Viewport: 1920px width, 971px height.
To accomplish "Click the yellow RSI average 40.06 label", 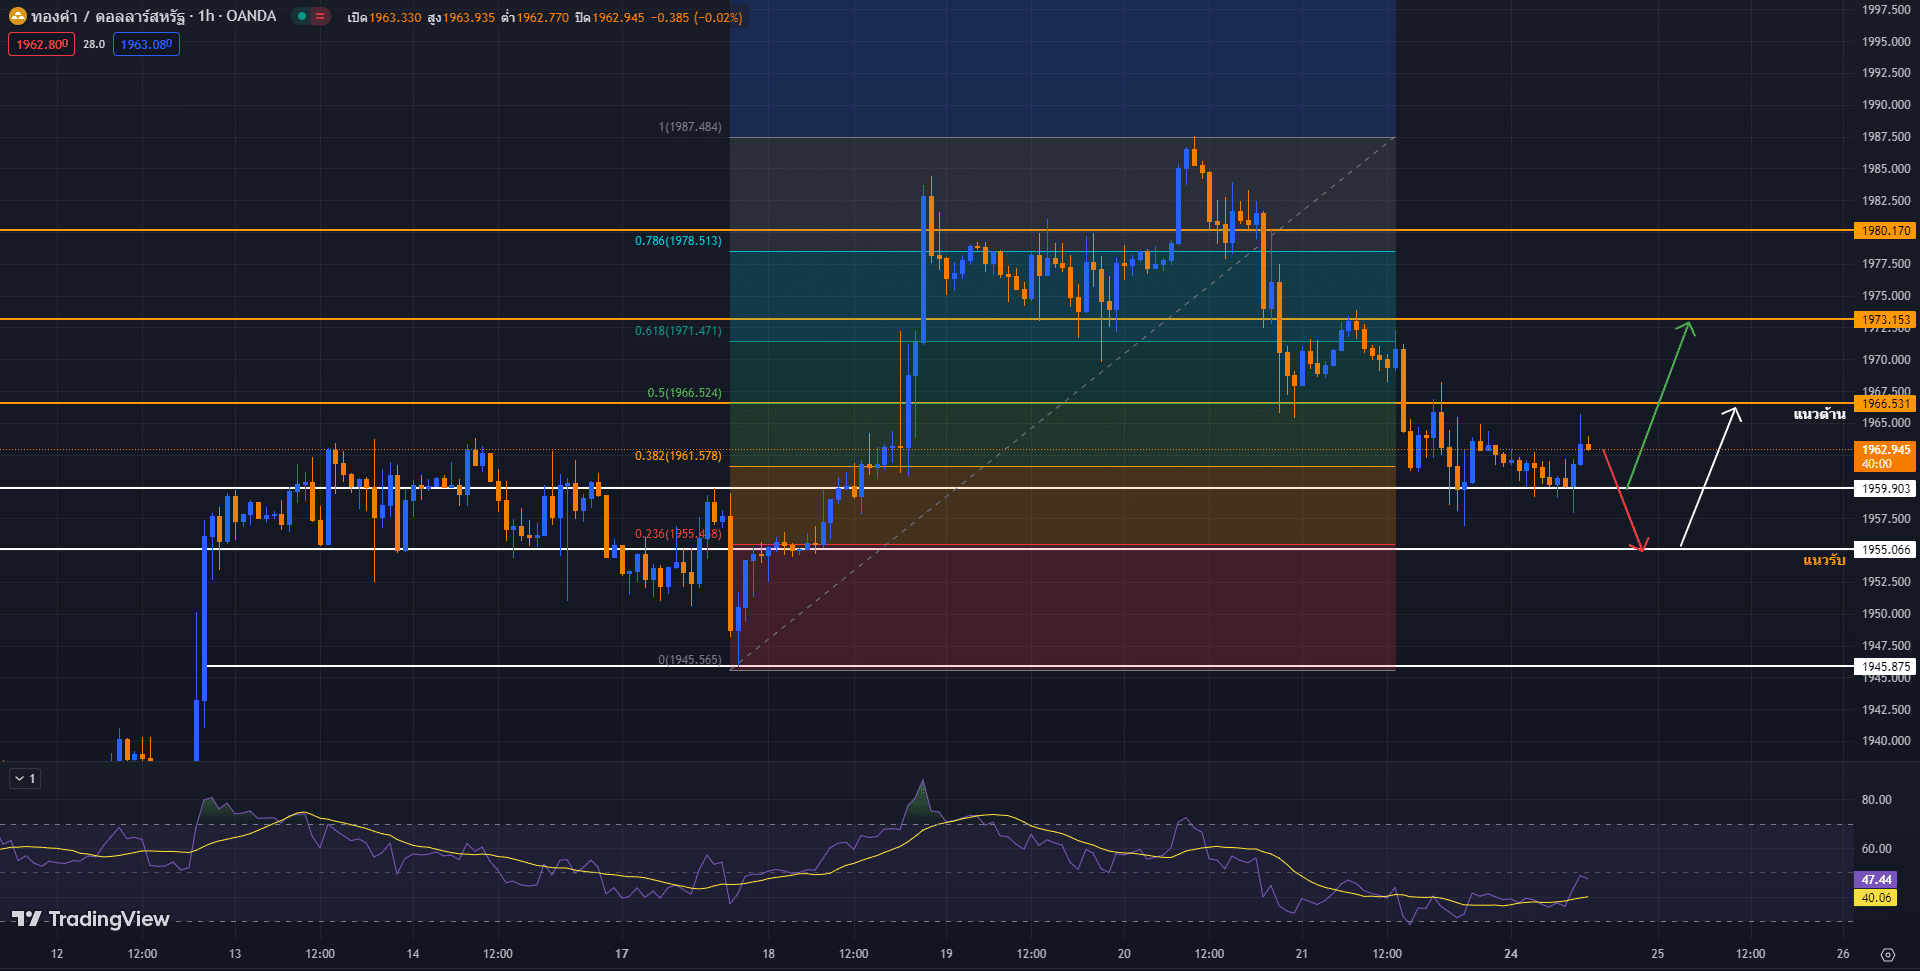I will pos(1876,898).
